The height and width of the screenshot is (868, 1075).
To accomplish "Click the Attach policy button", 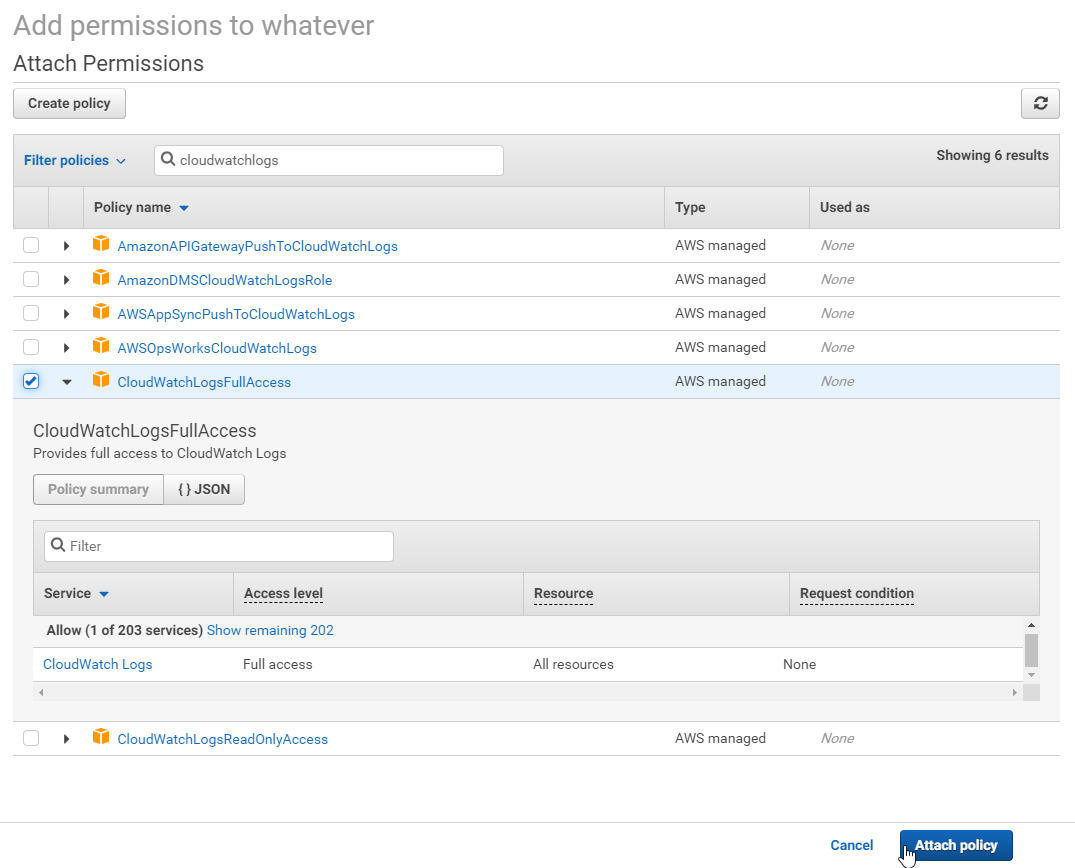I will pos(956,845).
